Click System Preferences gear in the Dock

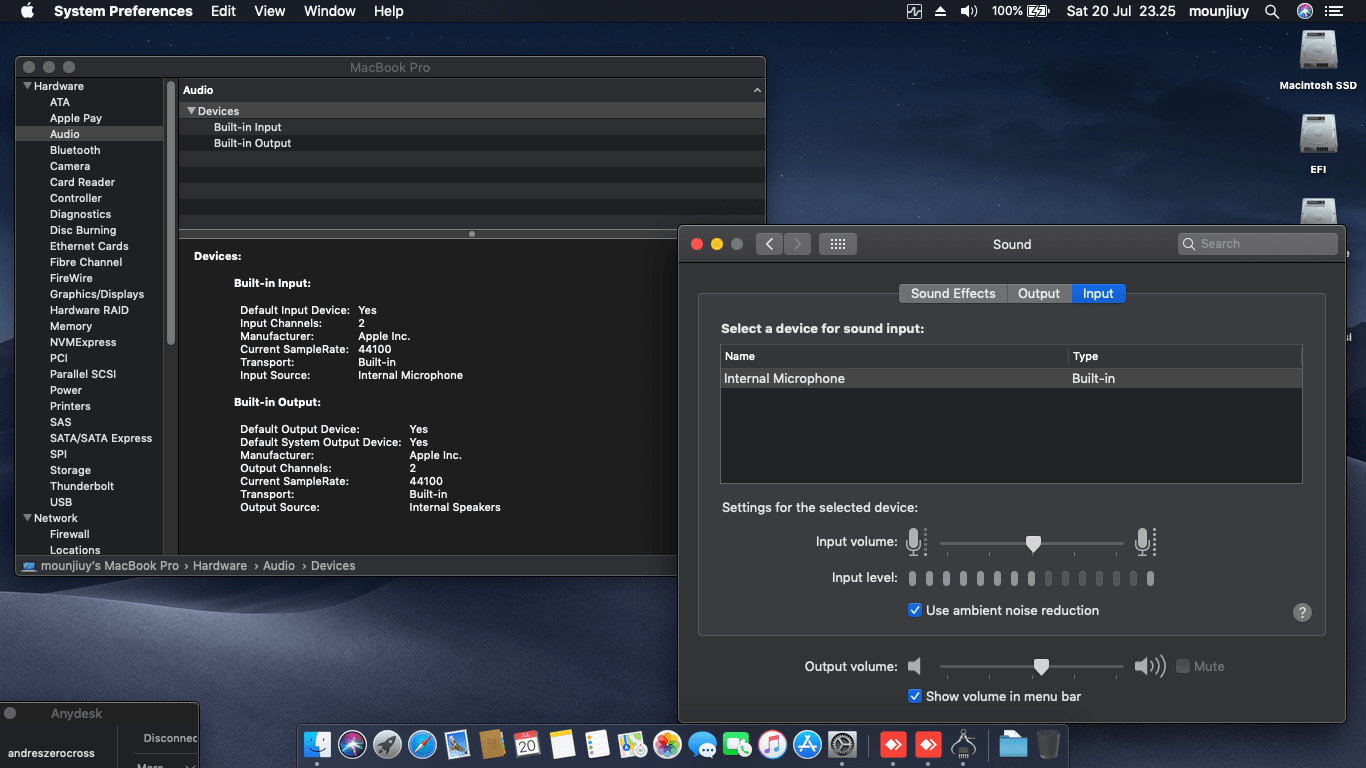coord(842,744)
